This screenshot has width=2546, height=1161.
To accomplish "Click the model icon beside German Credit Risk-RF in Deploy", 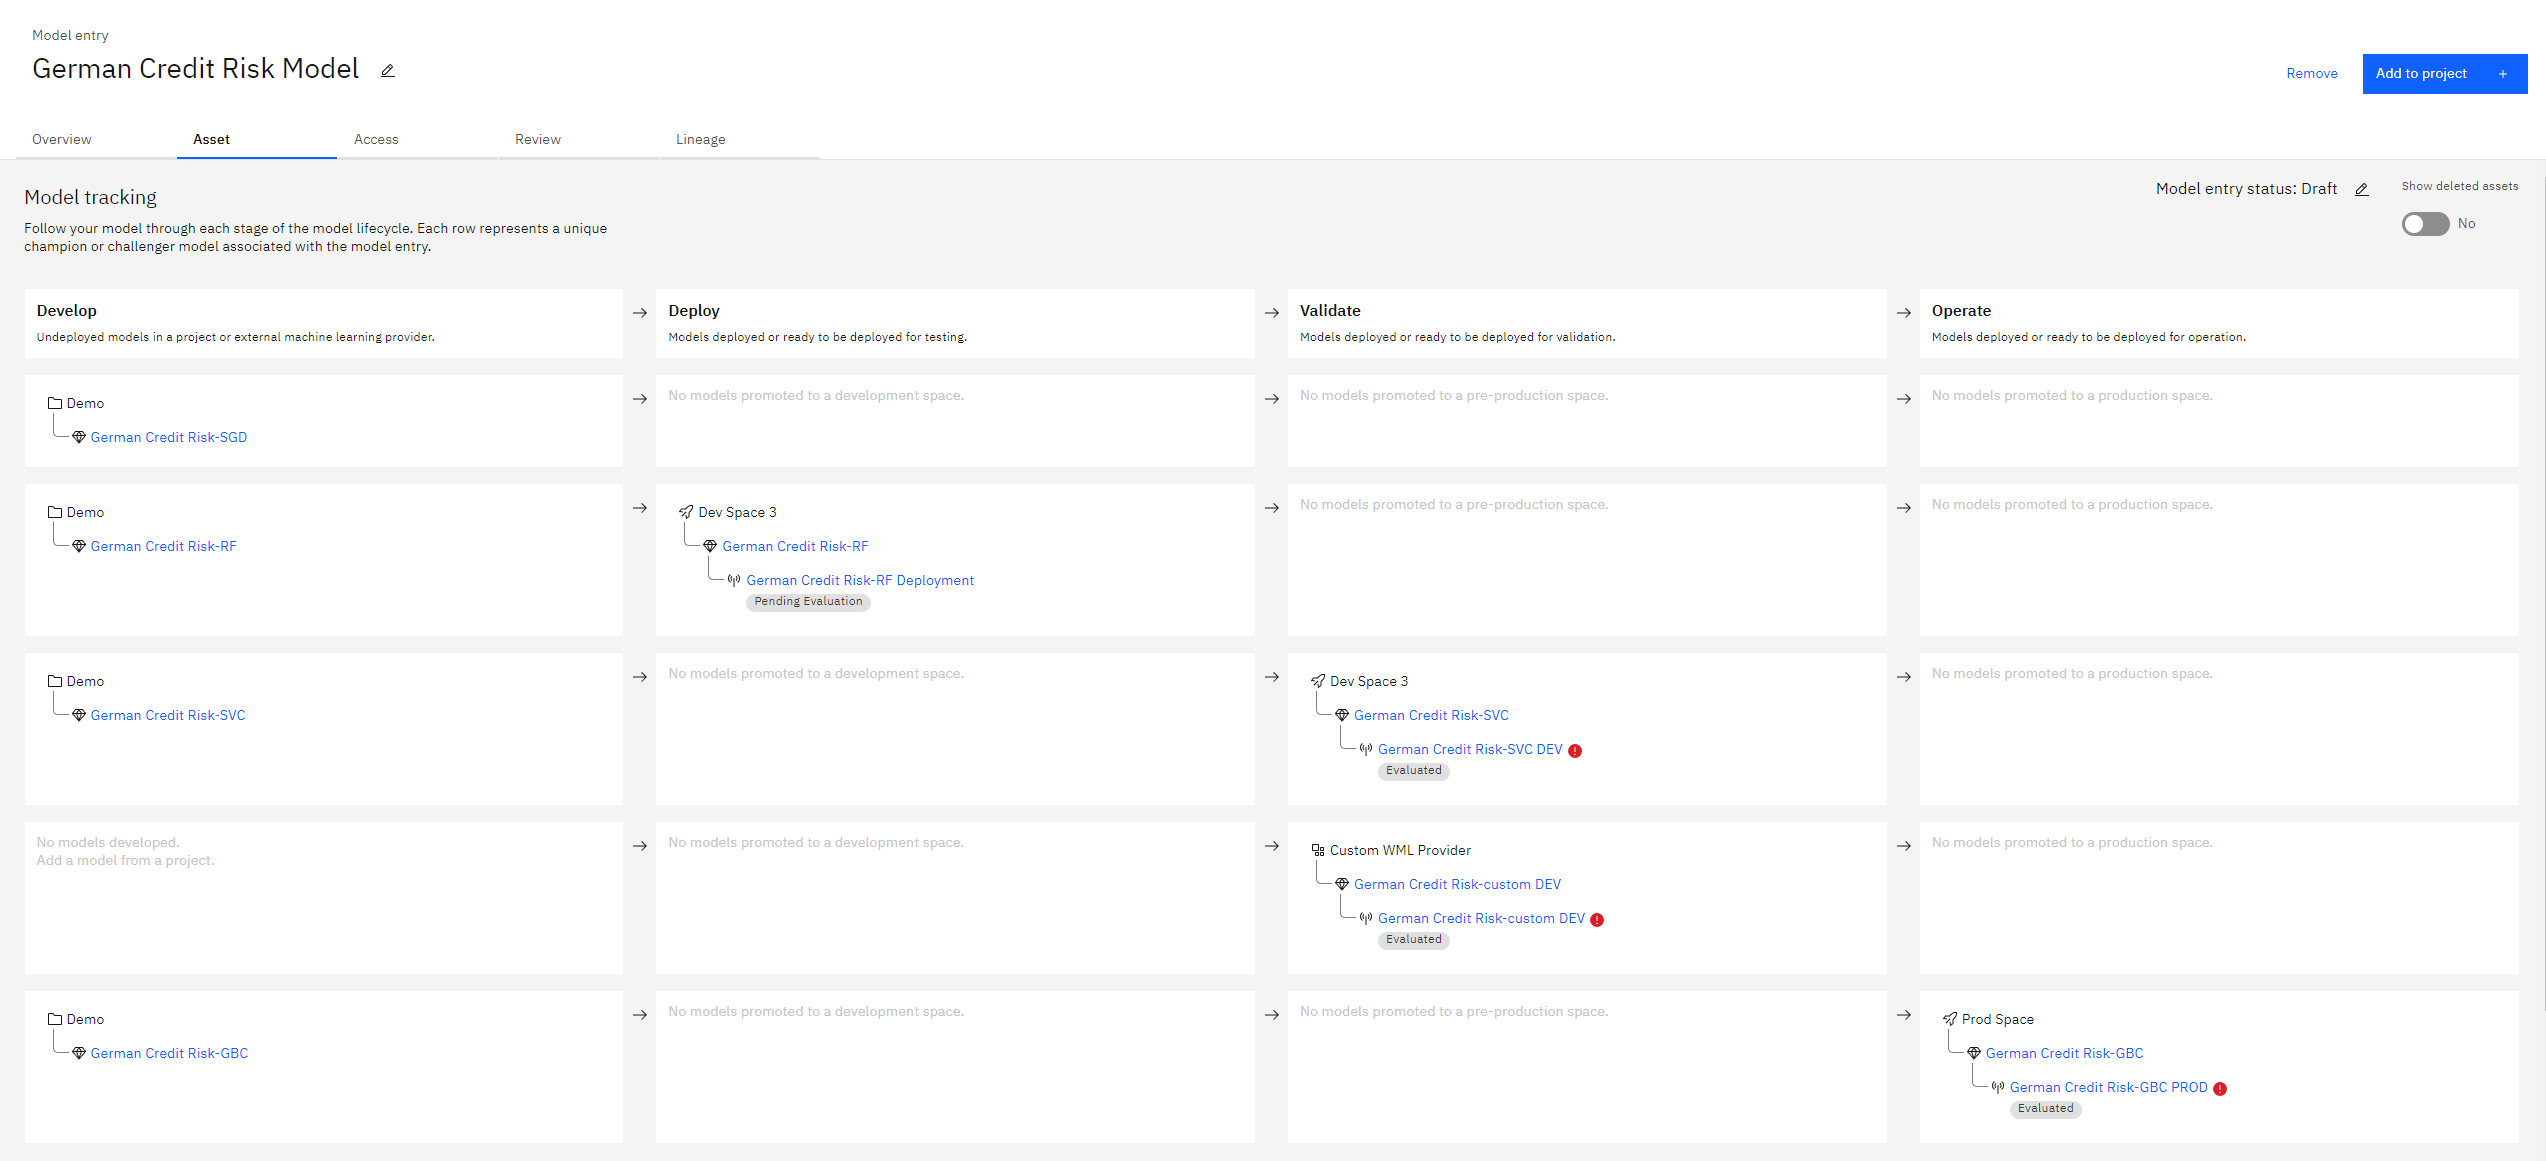I will point(710,547).
